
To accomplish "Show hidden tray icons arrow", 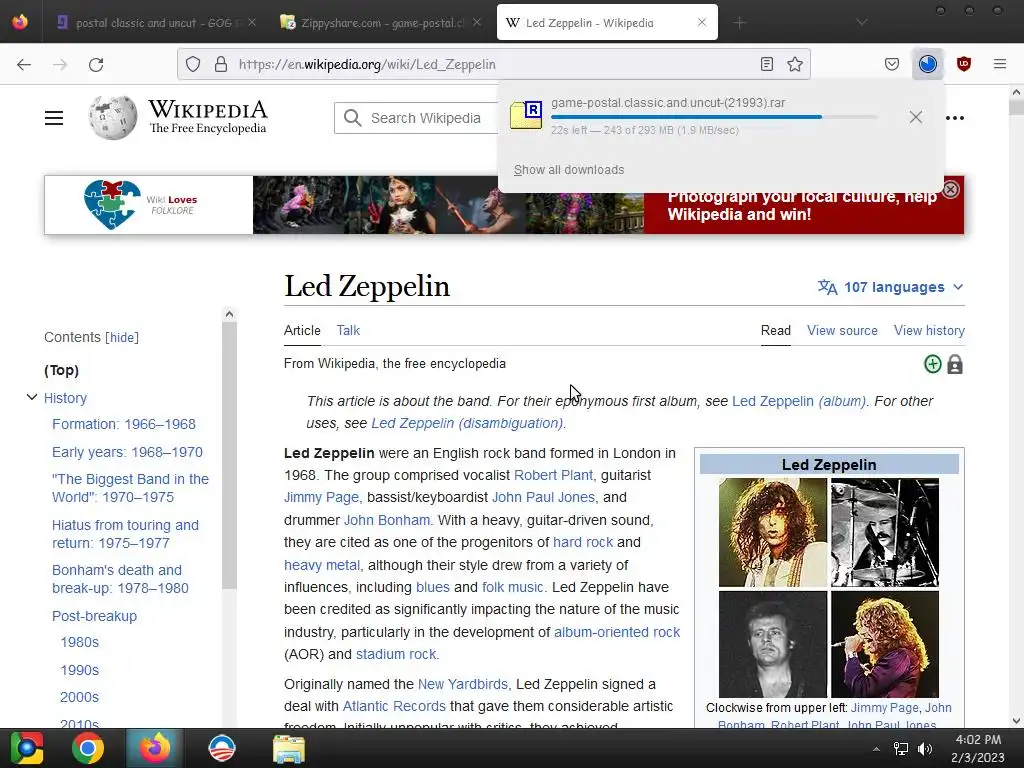I will coord(876,749).
